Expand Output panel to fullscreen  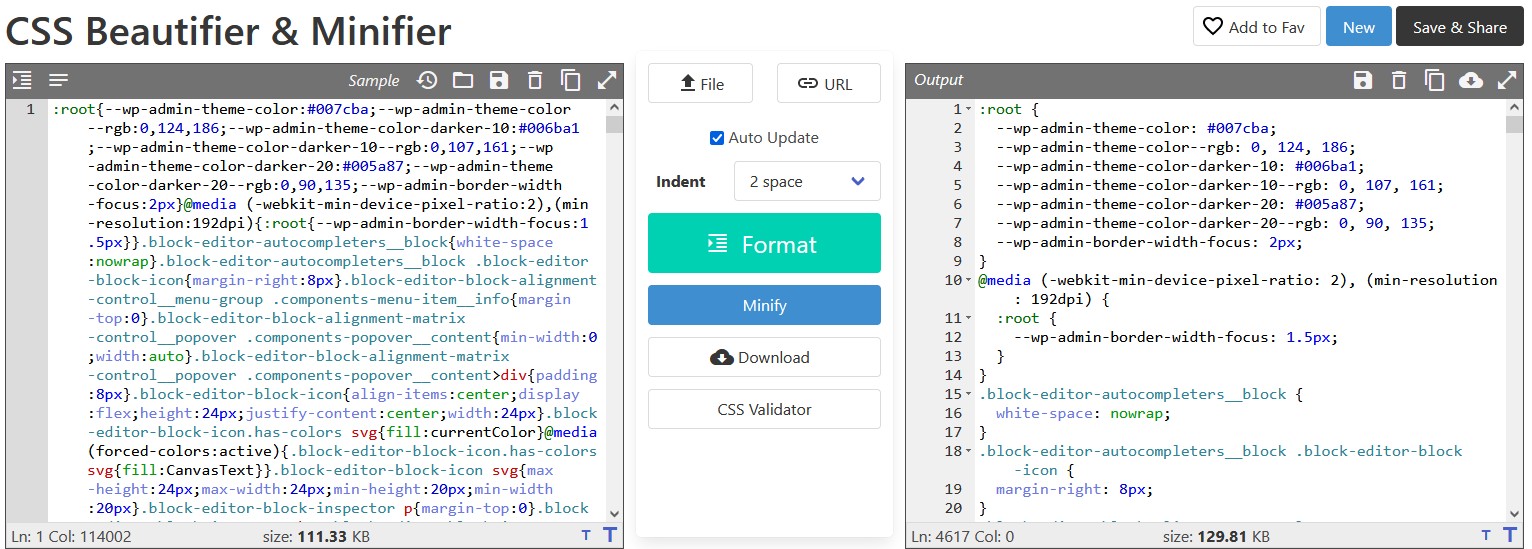1507,80
